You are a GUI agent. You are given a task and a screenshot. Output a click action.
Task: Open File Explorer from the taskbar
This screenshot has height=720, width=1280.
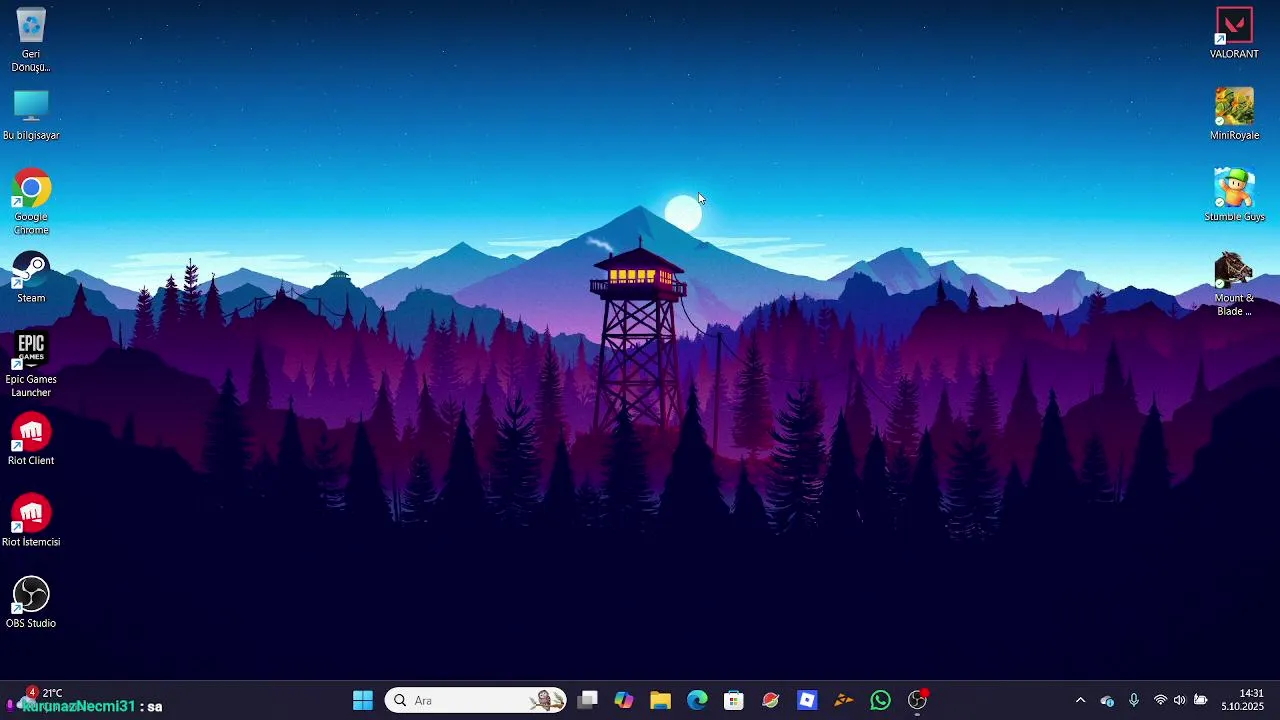point(660,700)
